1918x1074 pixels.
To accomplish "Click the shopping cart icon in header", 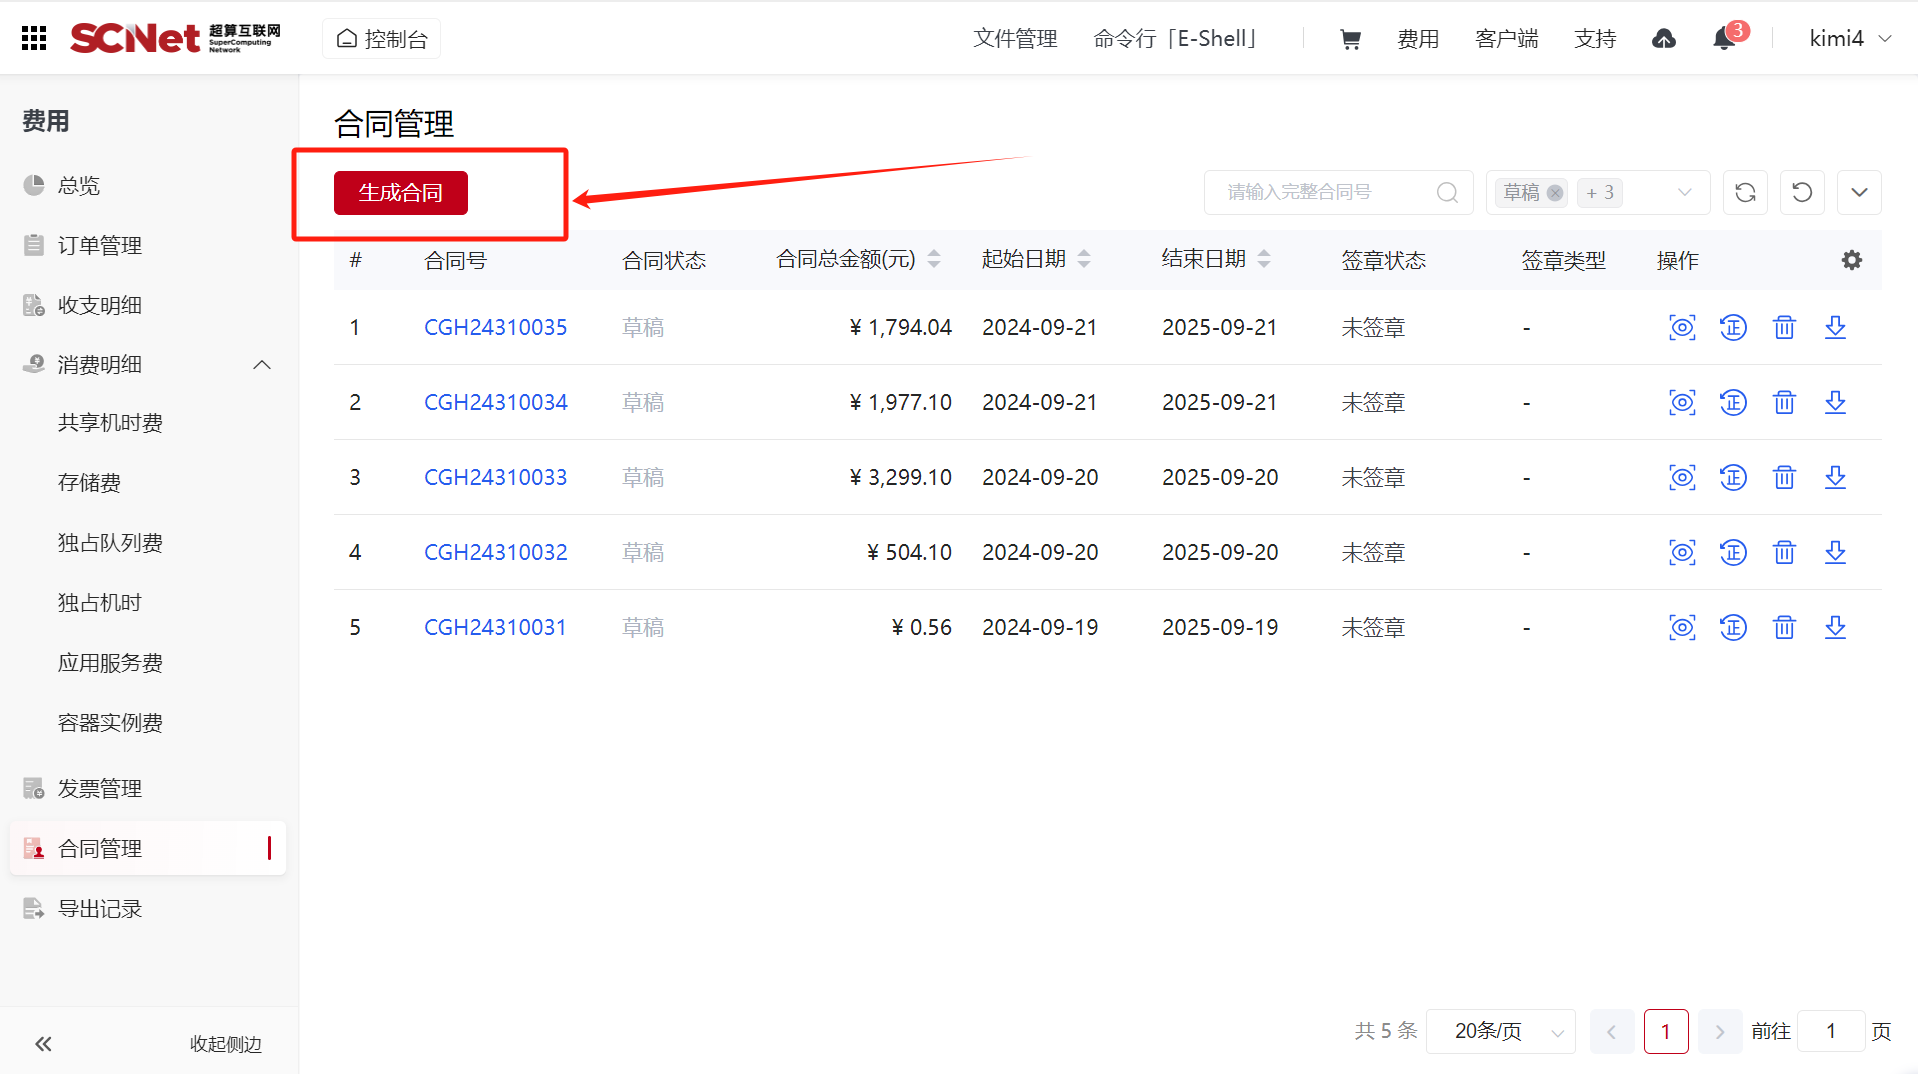I will 1350,39.
